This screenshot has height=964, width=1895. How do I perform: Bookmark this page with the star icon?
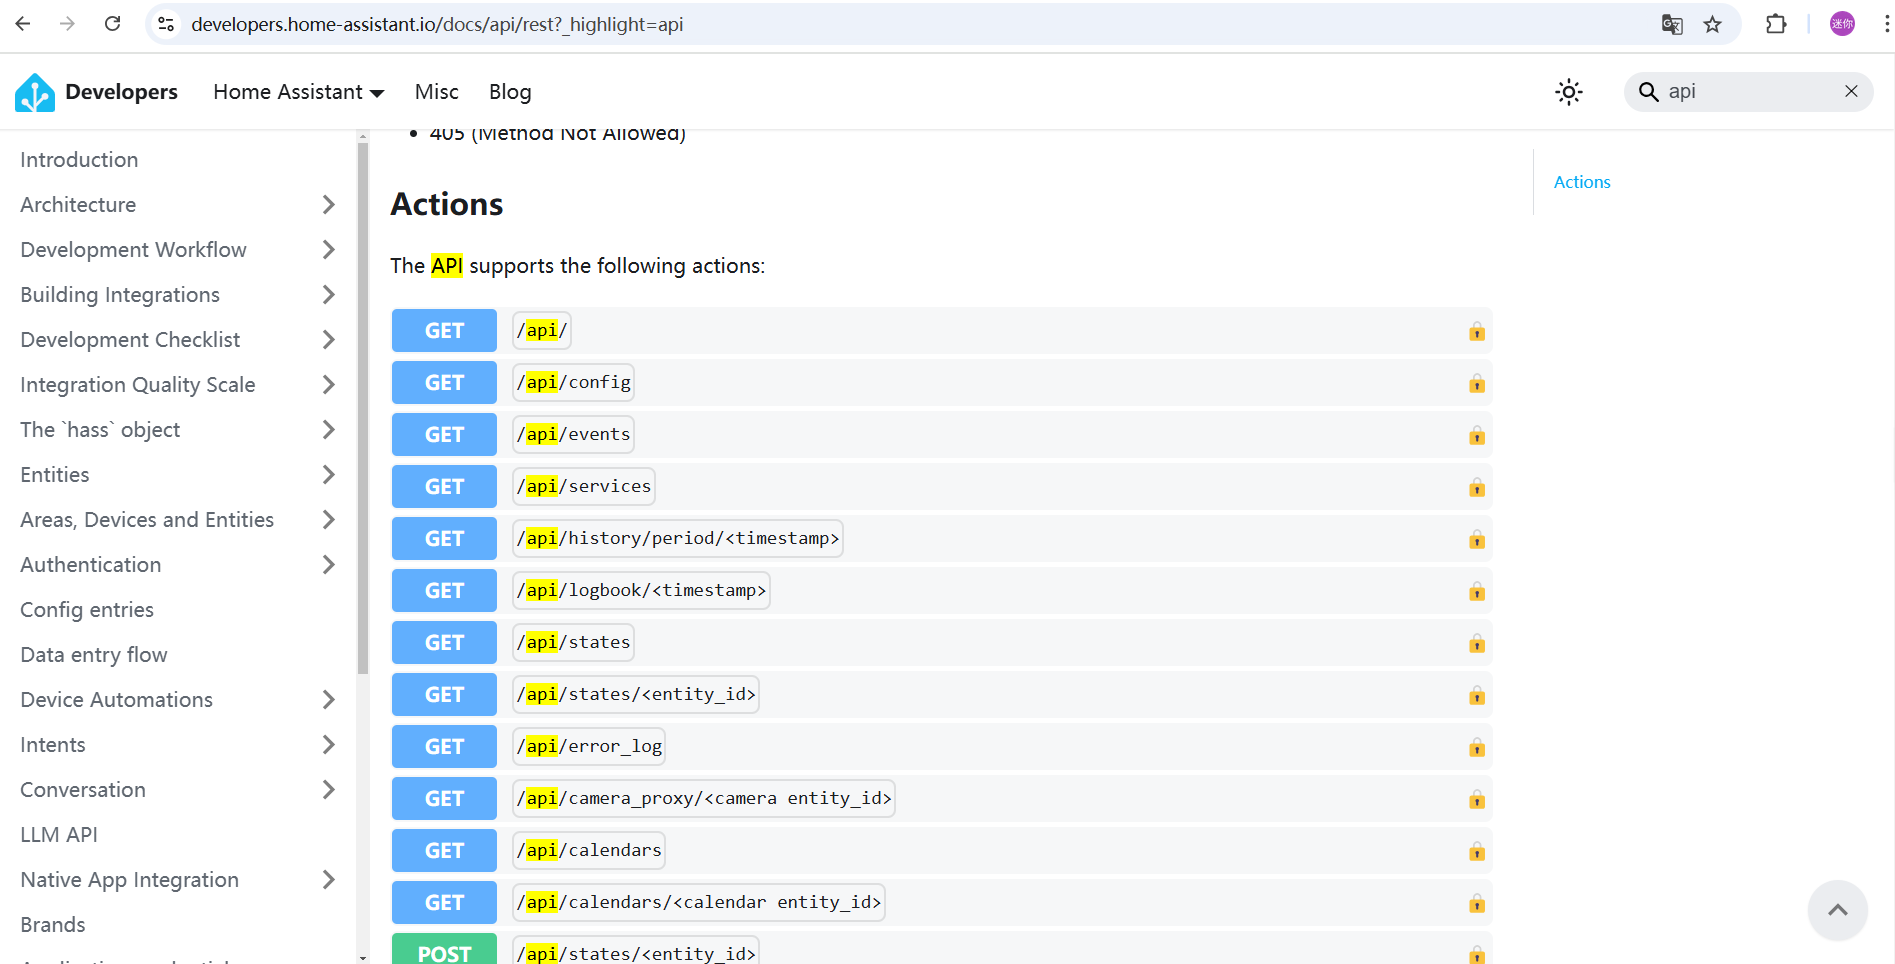[x=1713, y=24]
